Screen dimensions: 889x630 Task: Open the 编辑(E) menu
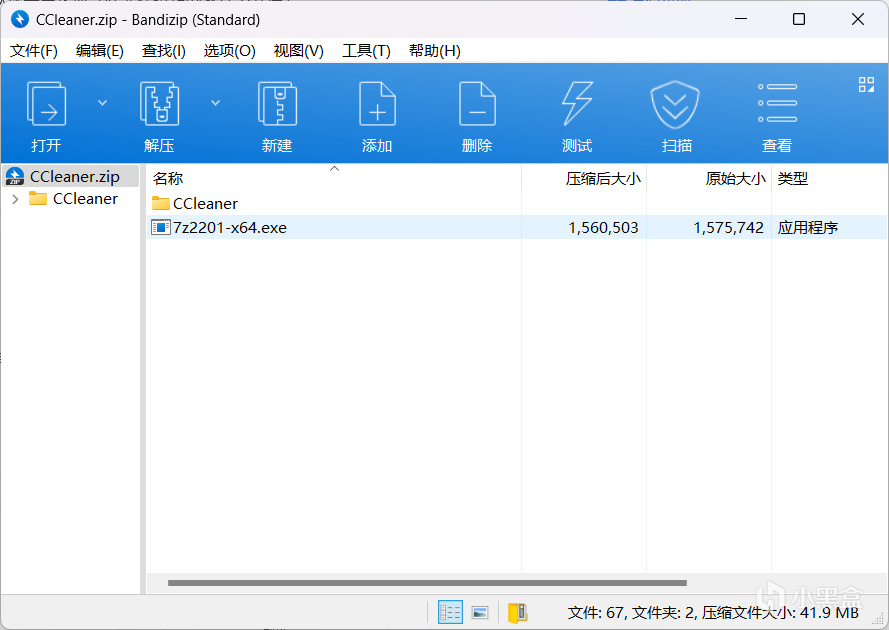[x=100, y=51]
